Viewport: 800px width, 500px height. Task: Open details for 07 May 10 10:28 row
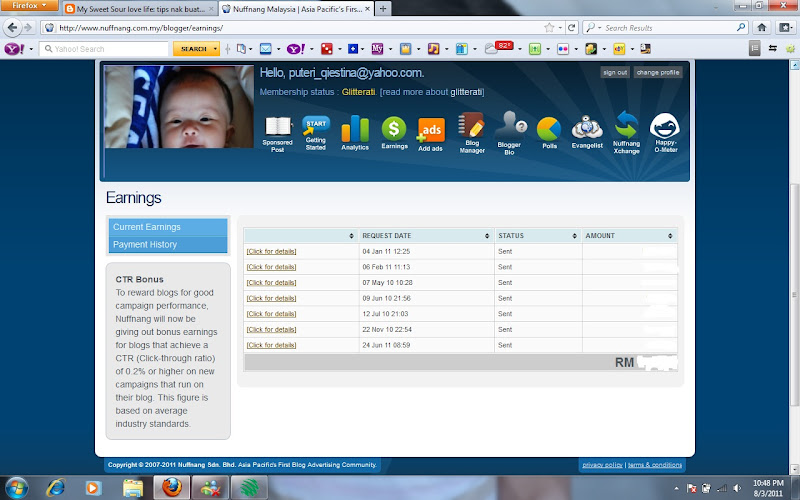[271, 283]
